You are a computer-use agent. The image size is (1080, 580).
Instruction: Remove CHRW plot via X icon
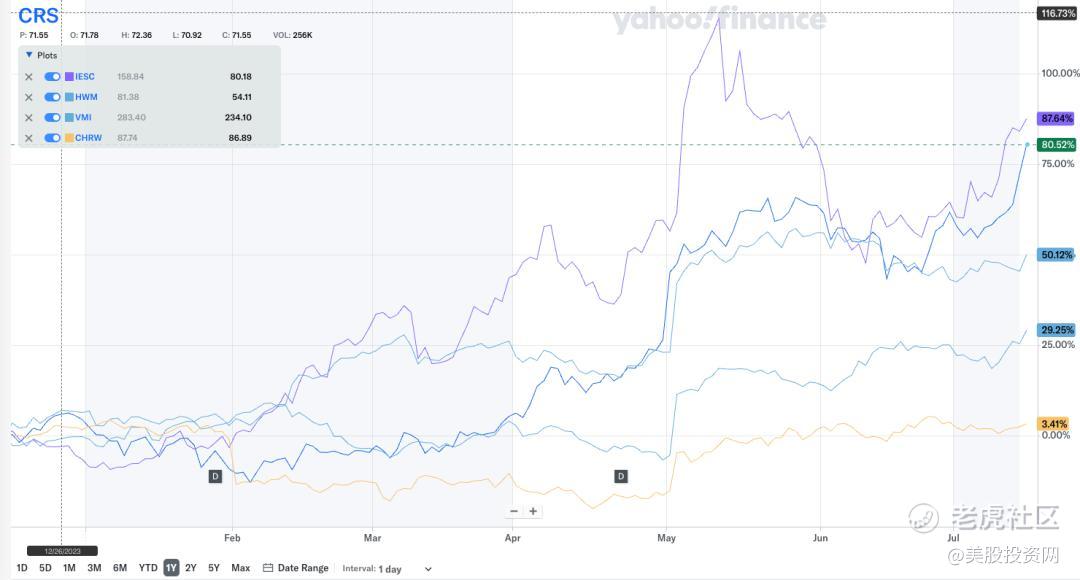click(x=28, y=138)
